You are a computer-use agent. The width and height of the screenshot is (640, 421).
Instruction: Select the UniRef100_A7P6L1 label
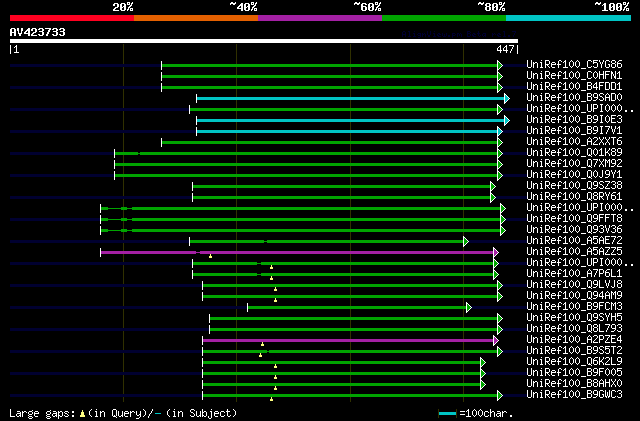(x=574, y=273)
